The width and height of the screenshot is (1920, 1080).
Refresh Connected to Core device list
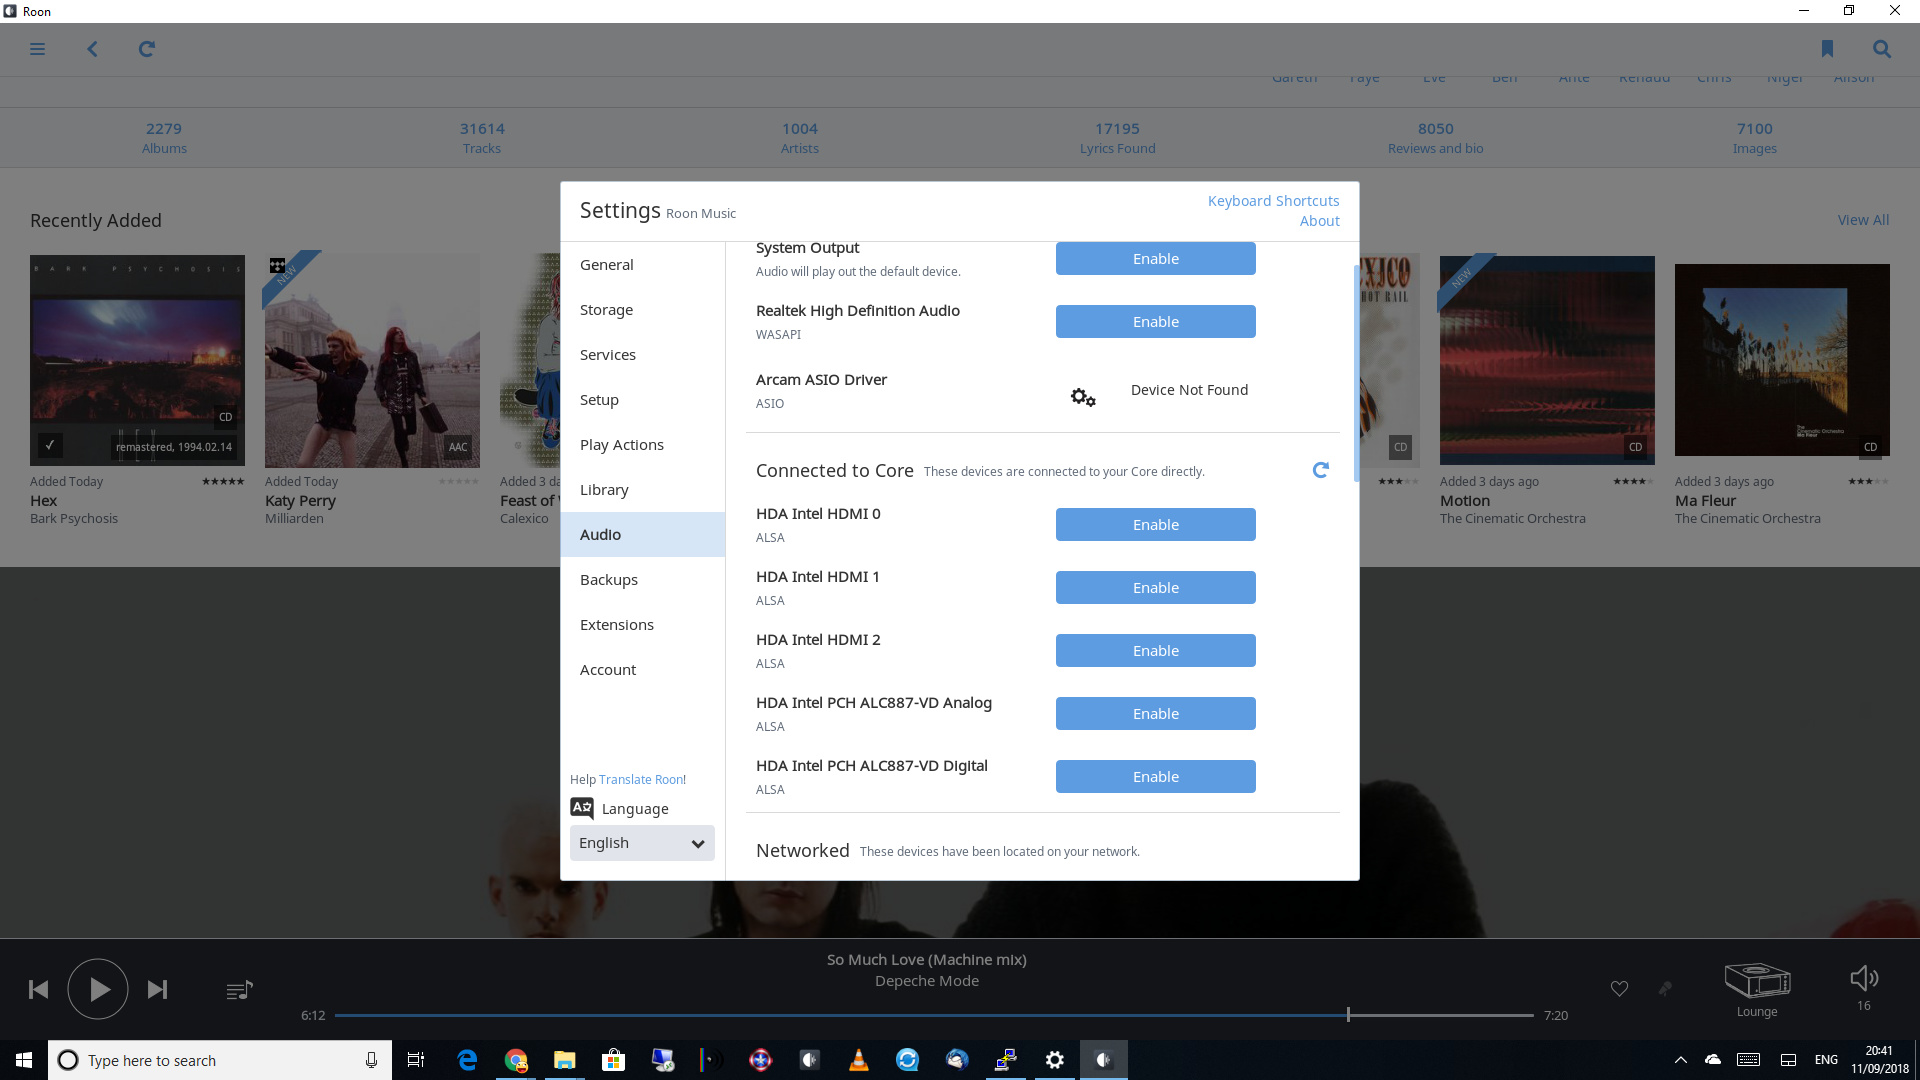click(x=1320, y=470)
